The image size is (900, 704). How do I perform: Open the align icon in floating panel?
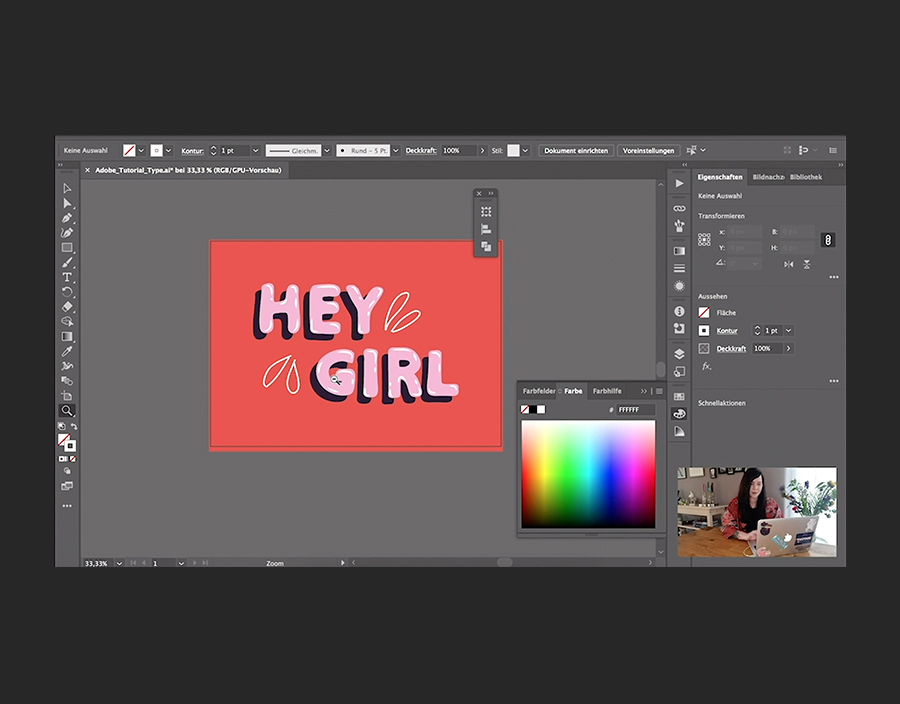(x=486, y=229)
